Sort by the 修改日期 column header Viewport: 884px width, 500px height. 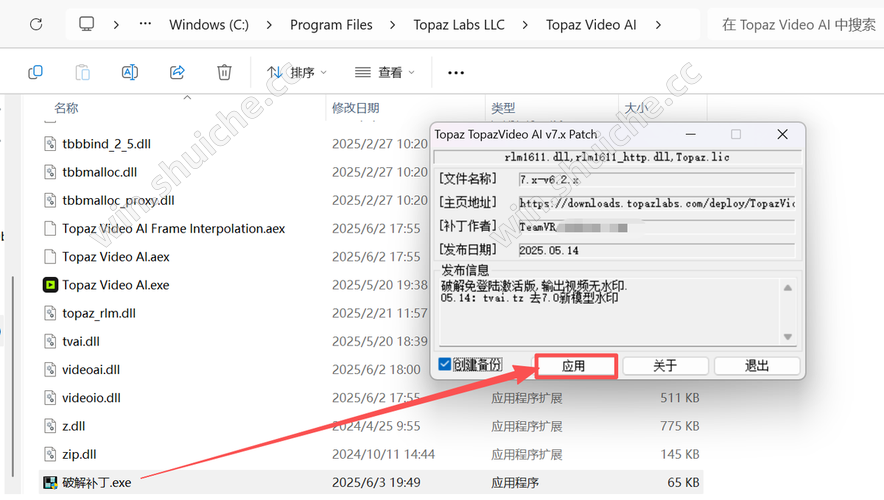(x=355, y=108)
